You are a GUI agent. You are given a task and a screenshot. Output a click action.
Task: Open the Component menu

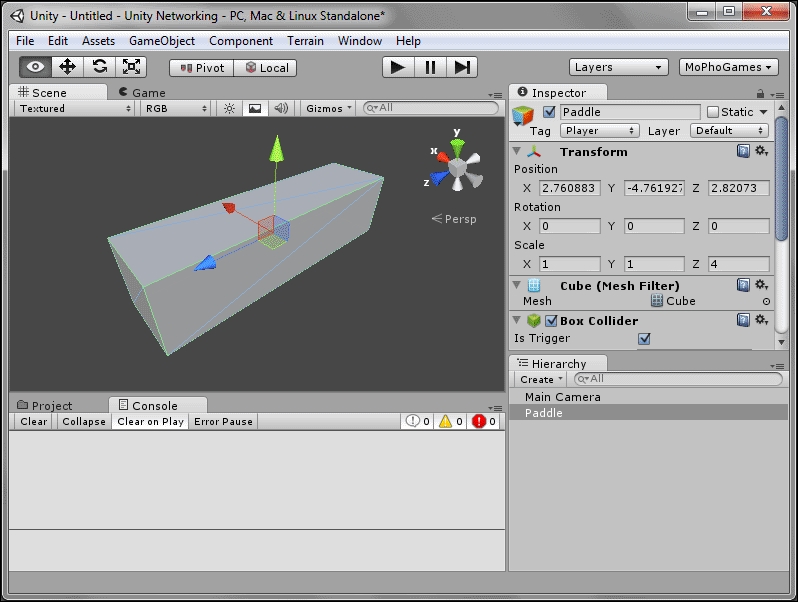(x=241, y=41)
